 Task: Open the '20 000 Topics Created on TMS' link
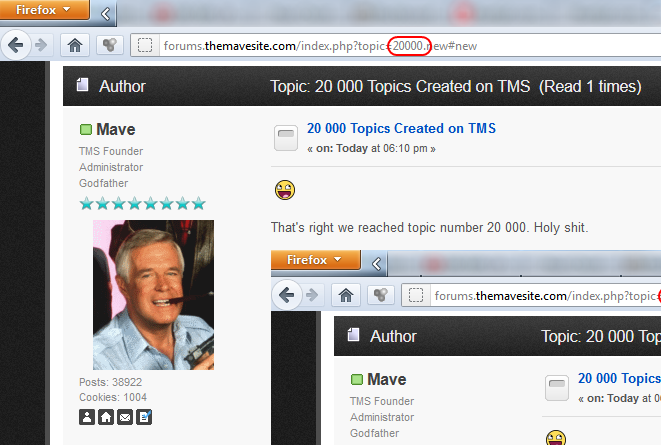click(401, 128)
